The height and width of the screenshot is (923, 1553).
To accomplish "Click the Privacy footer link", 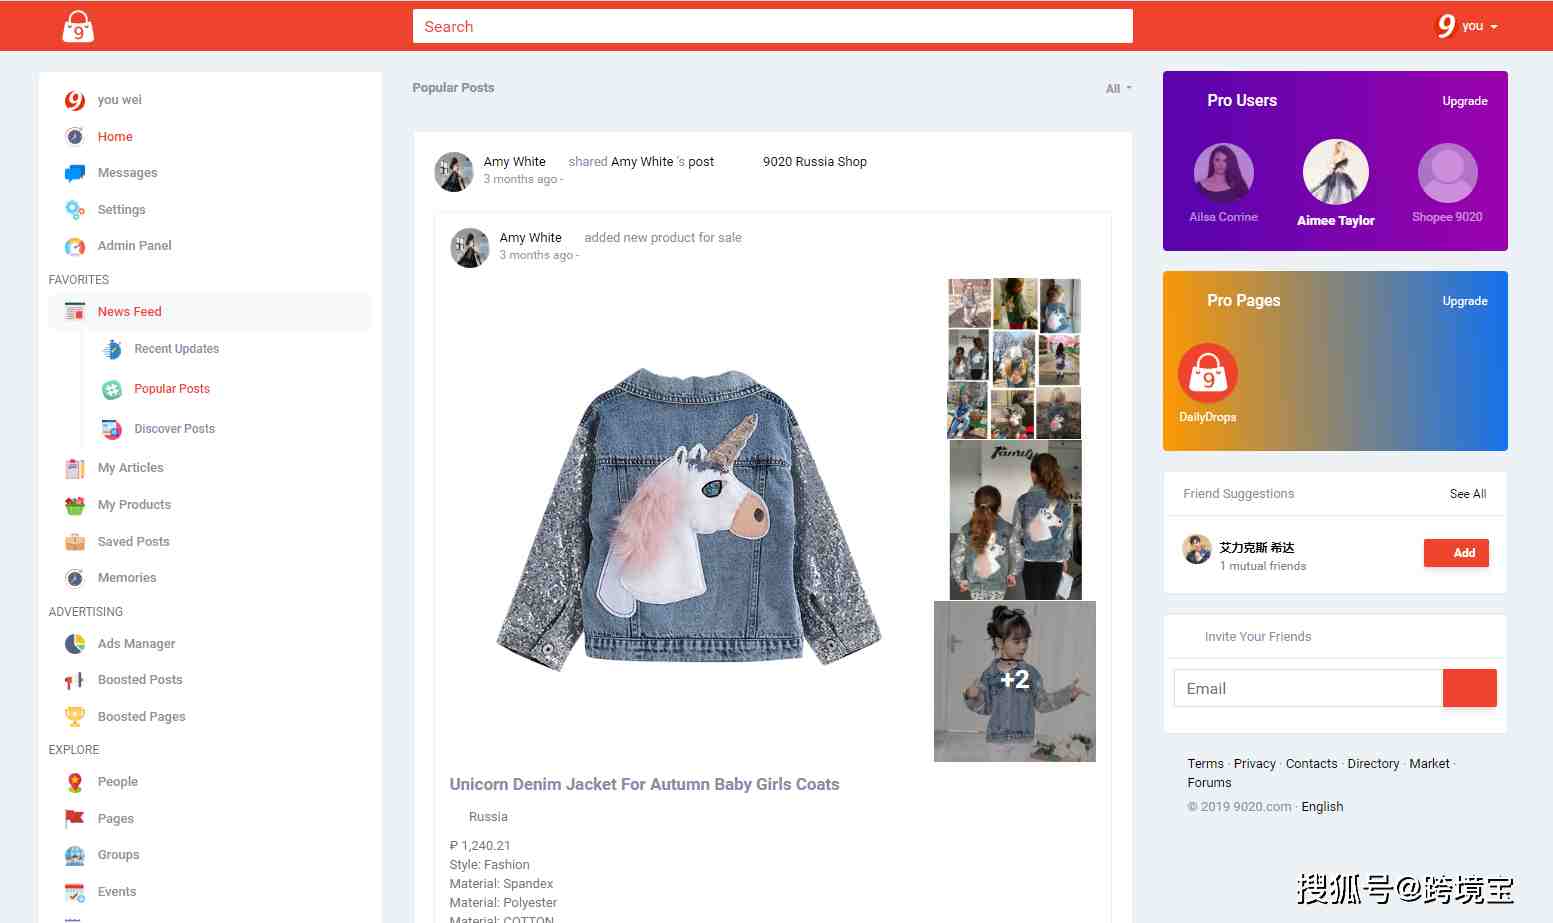I will [x=1255, y=764].
